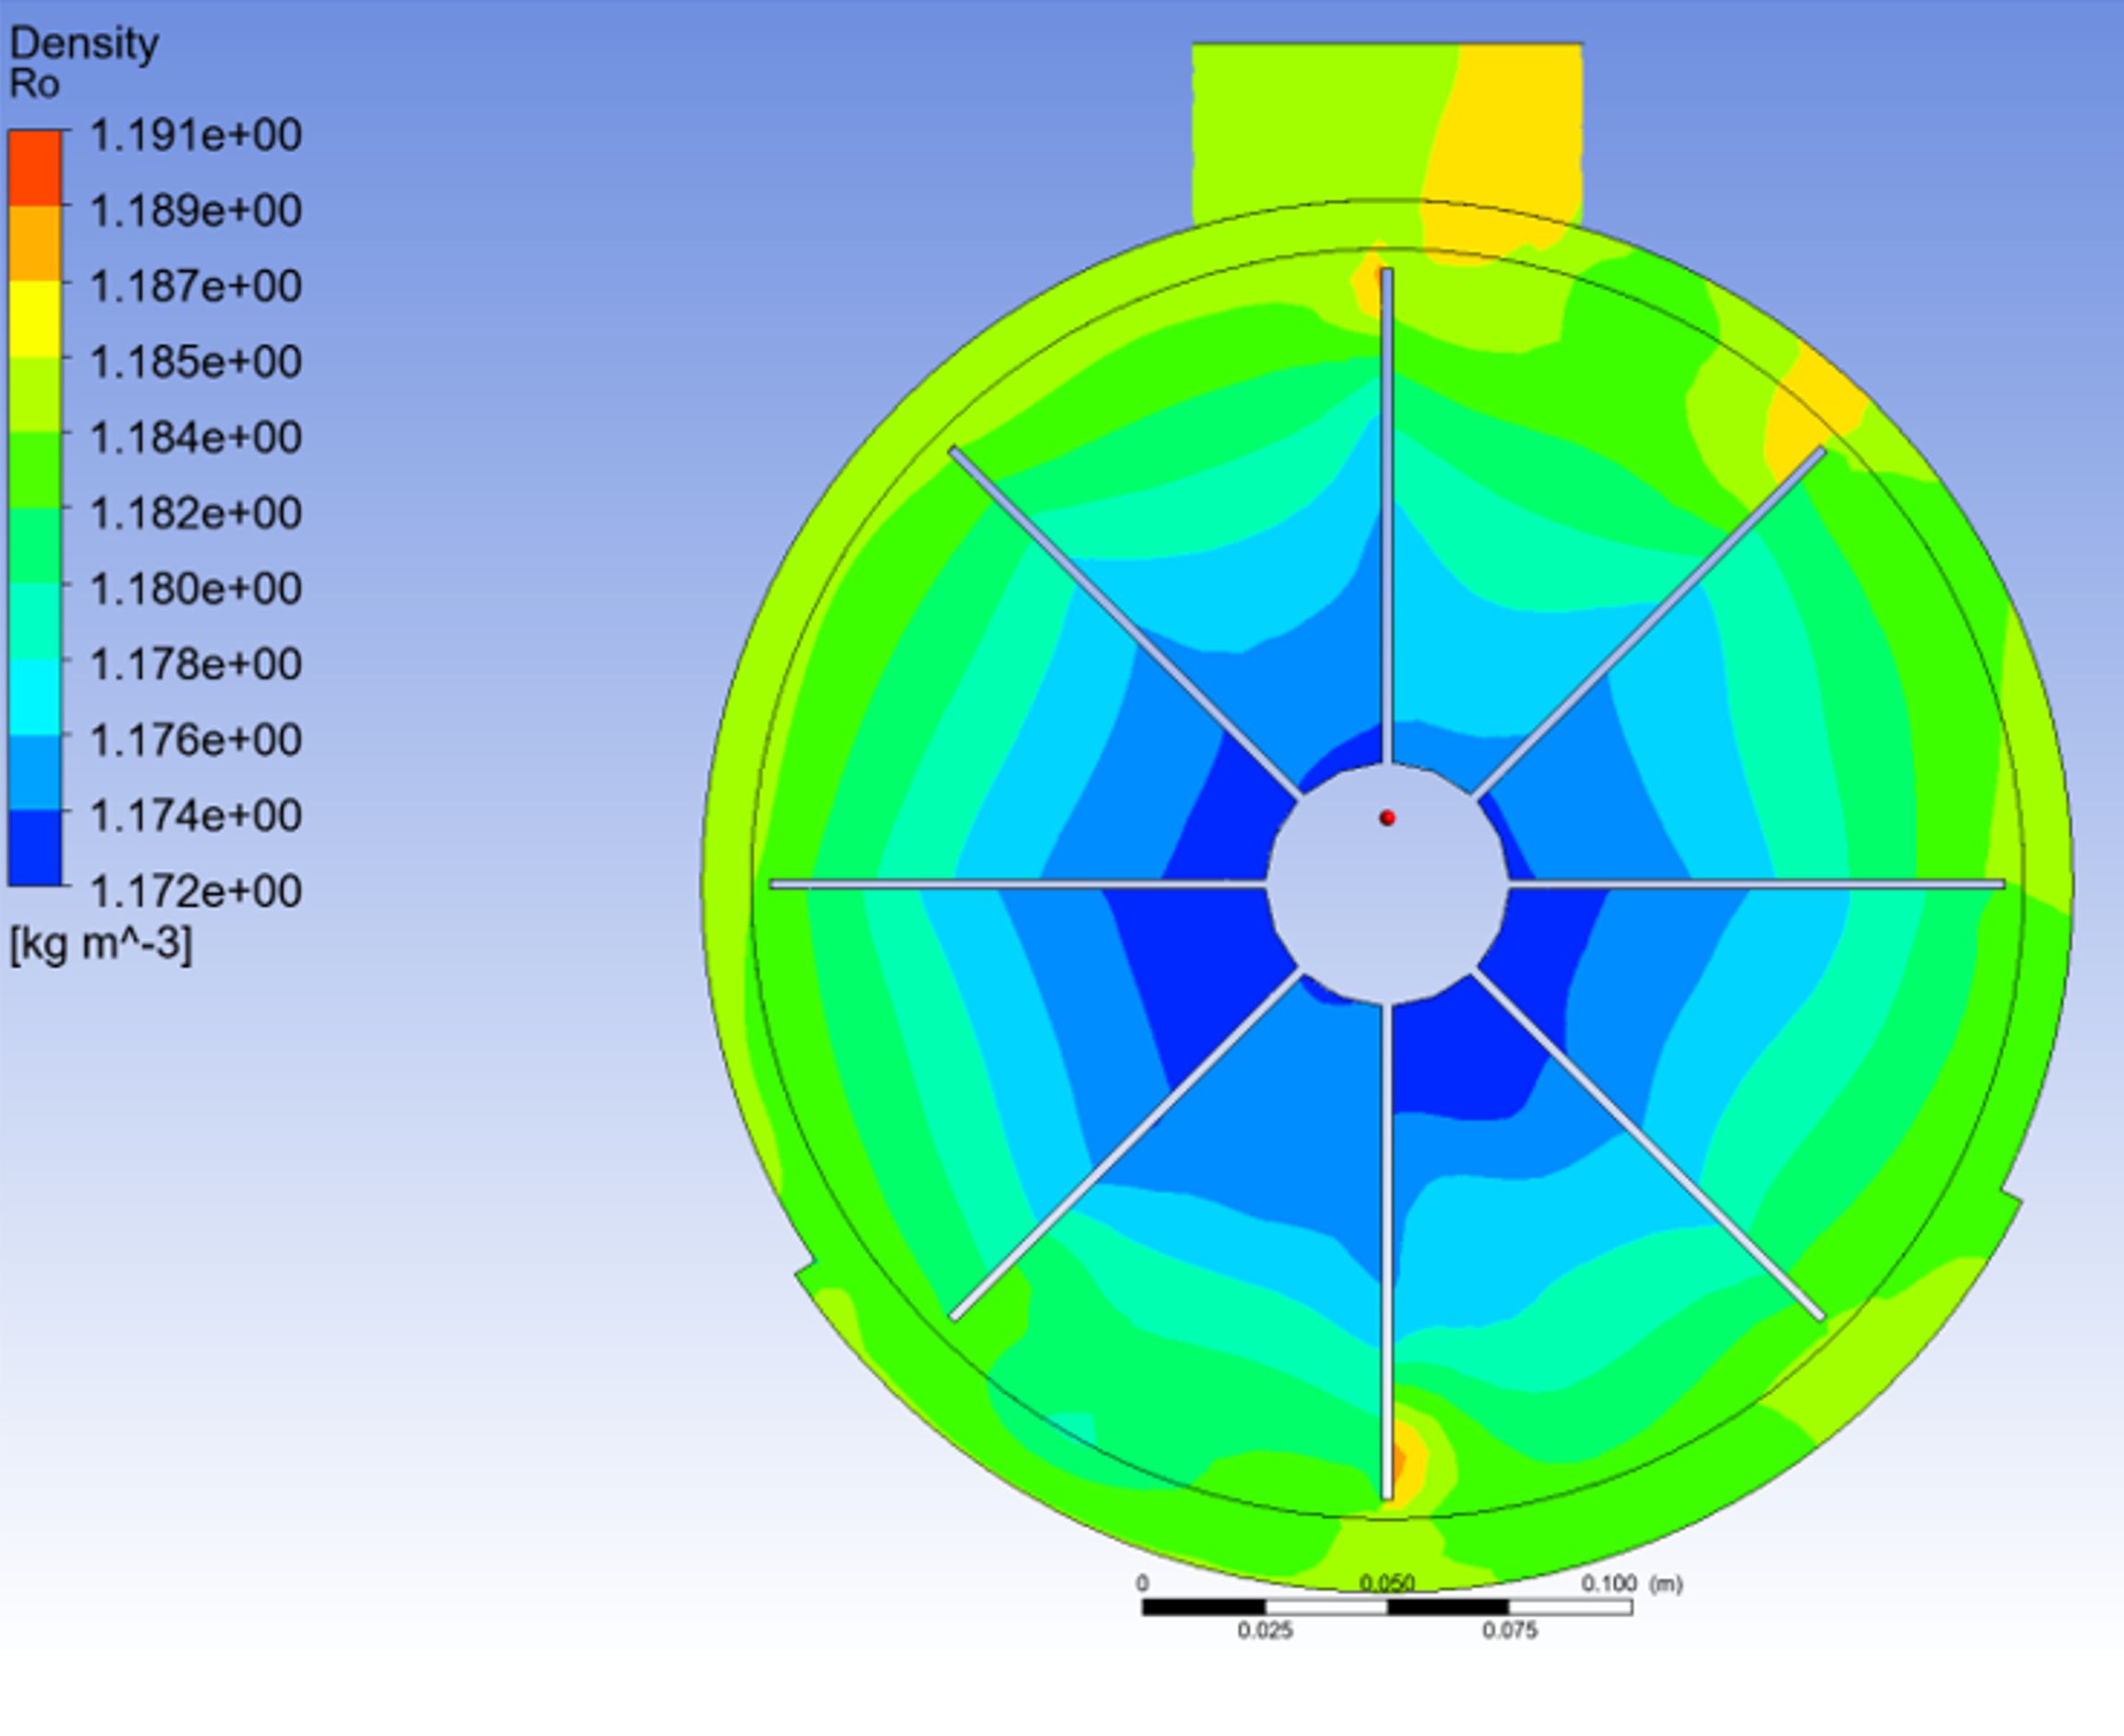2124x1736 pixels.
Task: Select the orange legend color band
Action: [35, 243]
